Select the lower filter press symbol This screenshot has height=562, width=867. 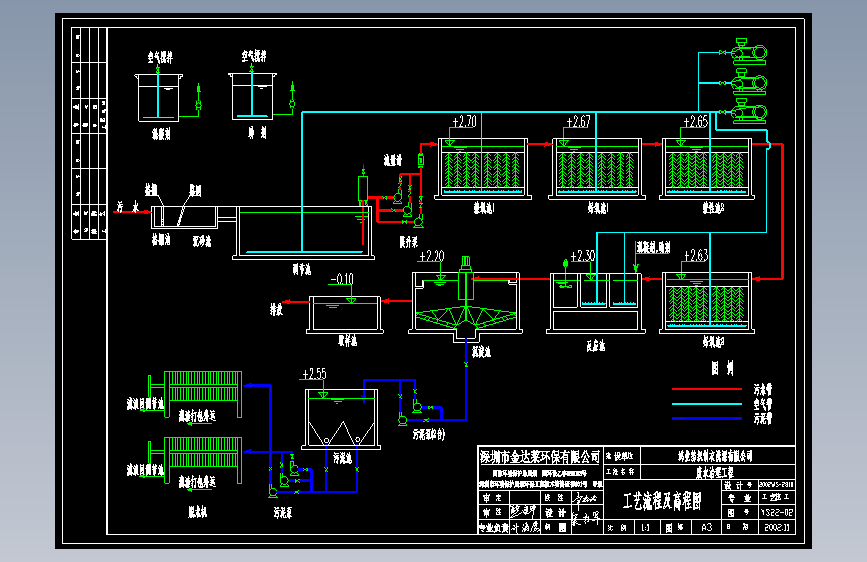pyautogui.click(x=195, y=460)
